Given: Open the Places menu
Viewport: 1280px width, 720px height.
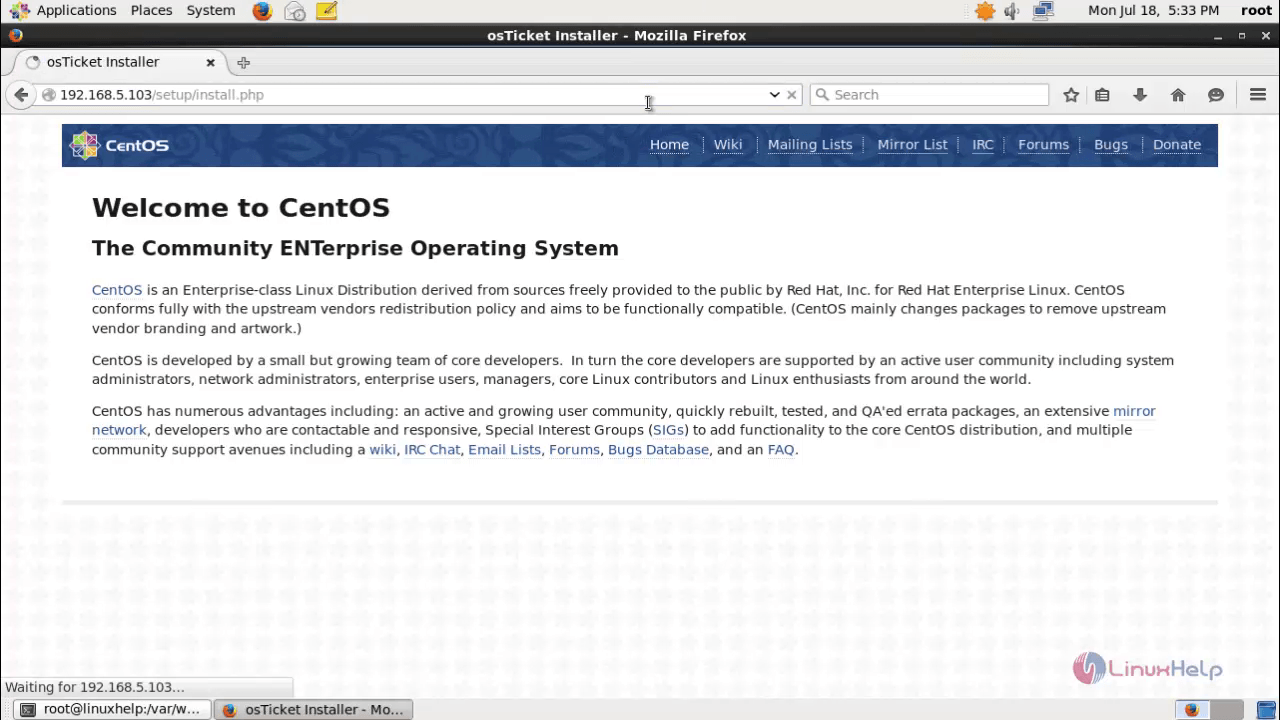Looking at the screenshot, I should point(151,10).
